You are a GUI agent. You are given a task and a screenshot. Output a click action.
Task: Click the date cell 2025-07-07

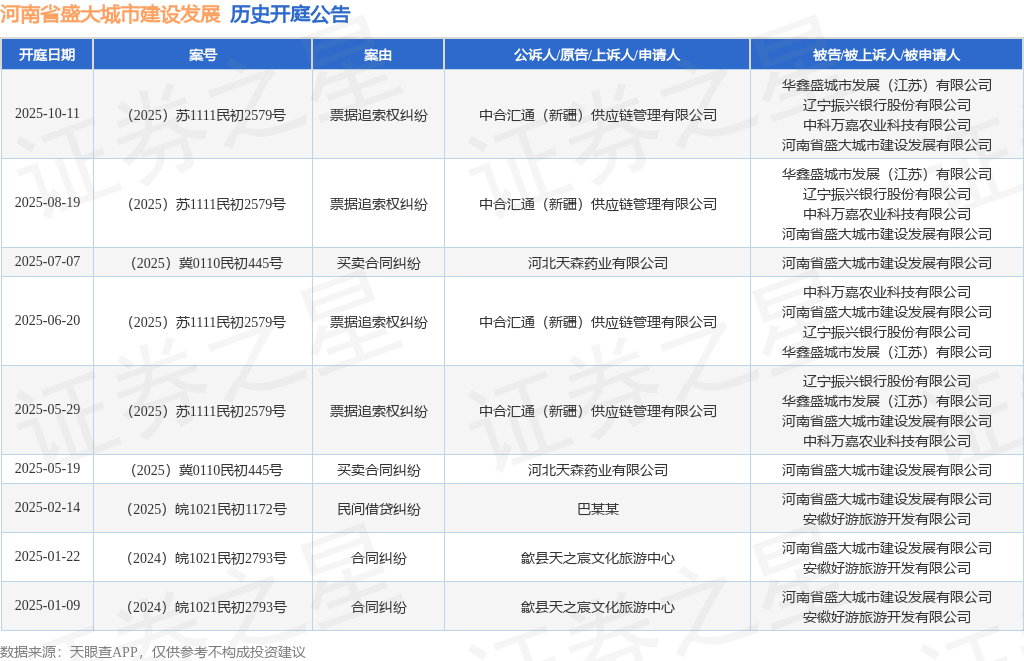(47, 261)
